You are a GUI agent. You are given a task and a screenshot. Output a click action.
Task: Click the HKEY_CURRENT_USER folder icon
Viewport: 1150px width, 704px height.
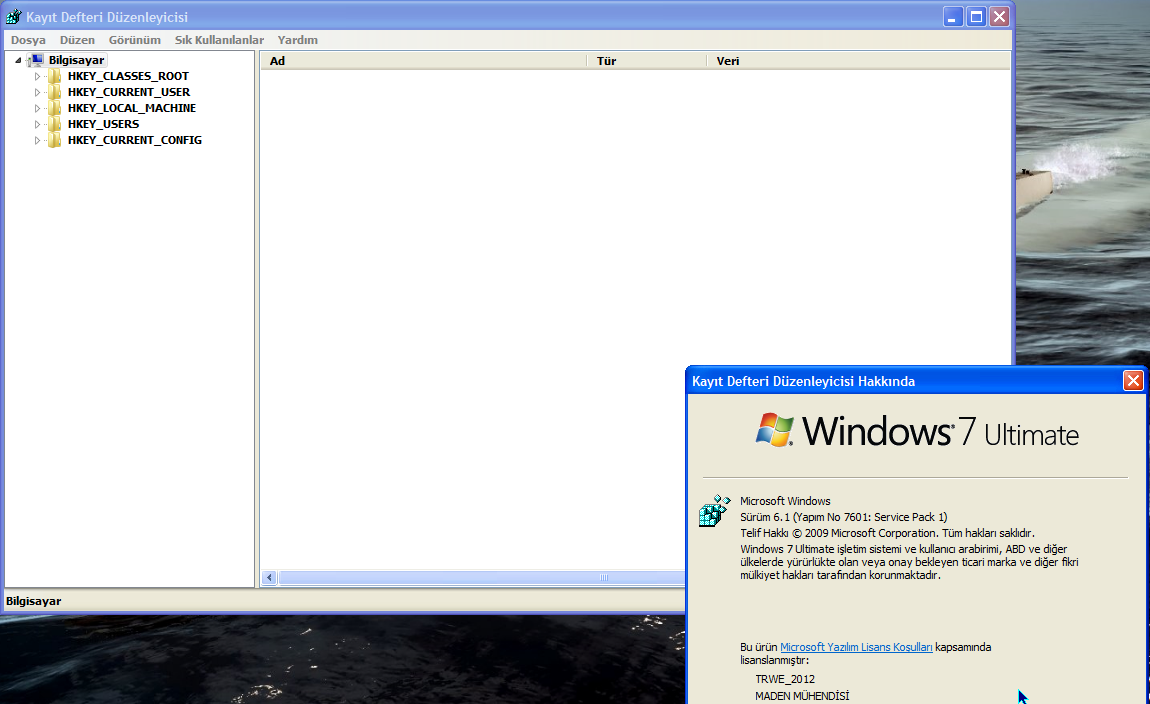tap(54, 92)
